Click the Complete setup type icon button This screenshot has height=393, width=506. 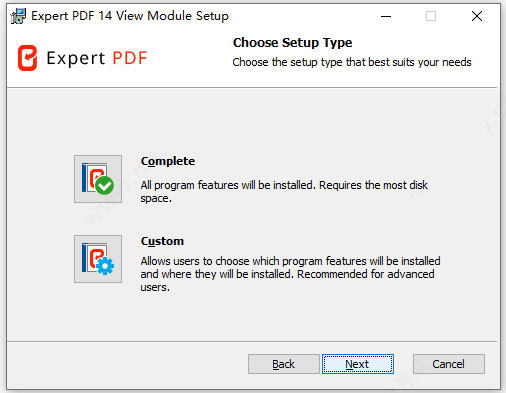pos(98,179)
